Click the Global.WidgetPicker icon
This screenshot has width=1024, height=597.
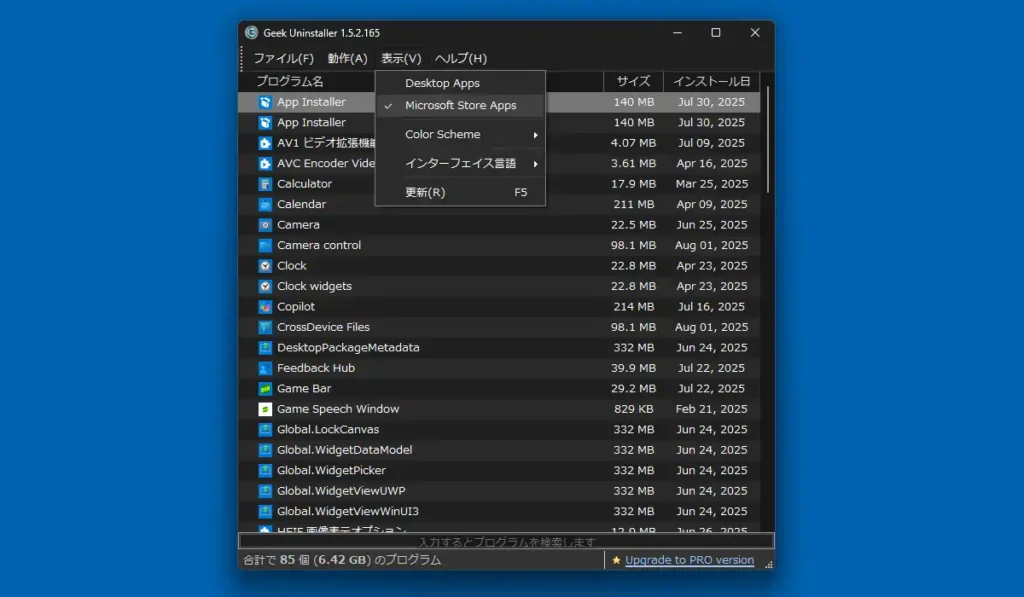tap(265, 470)
